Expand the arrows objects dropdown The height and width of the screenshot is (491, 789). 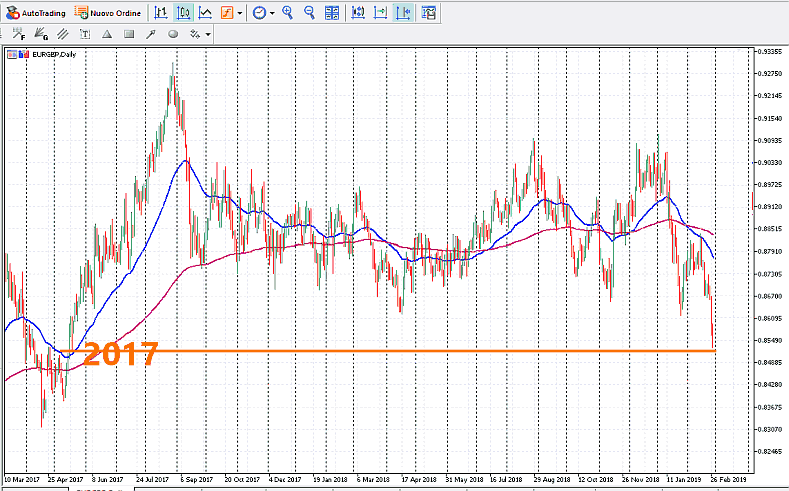point(207,34)
